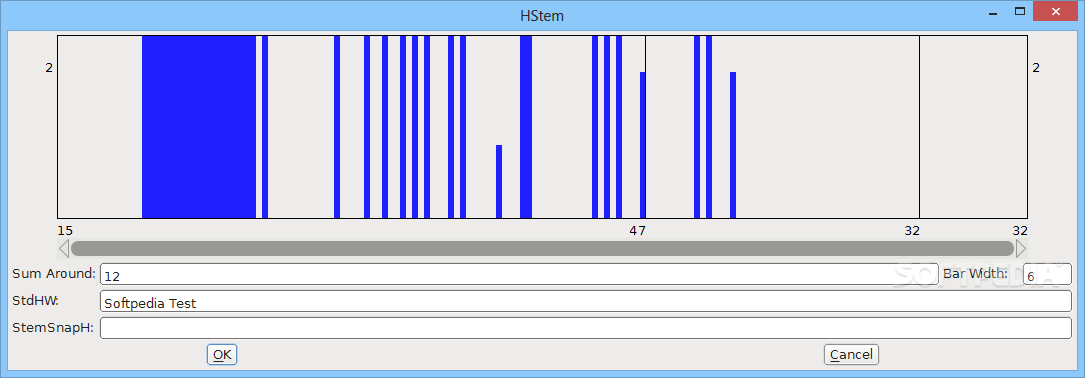Click the 'StdHW:' label
The width and height of the screenshot is (1085, 378).
click(x=35, y=300)
